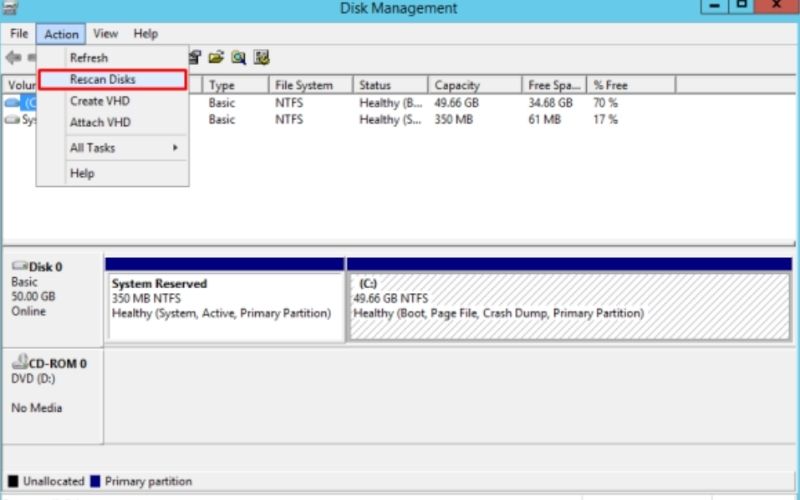This screenshot has height=500, width=800.
Task: Select the CD-ROM 0 DVD (D:) label panel
Action: coord(53,396)
